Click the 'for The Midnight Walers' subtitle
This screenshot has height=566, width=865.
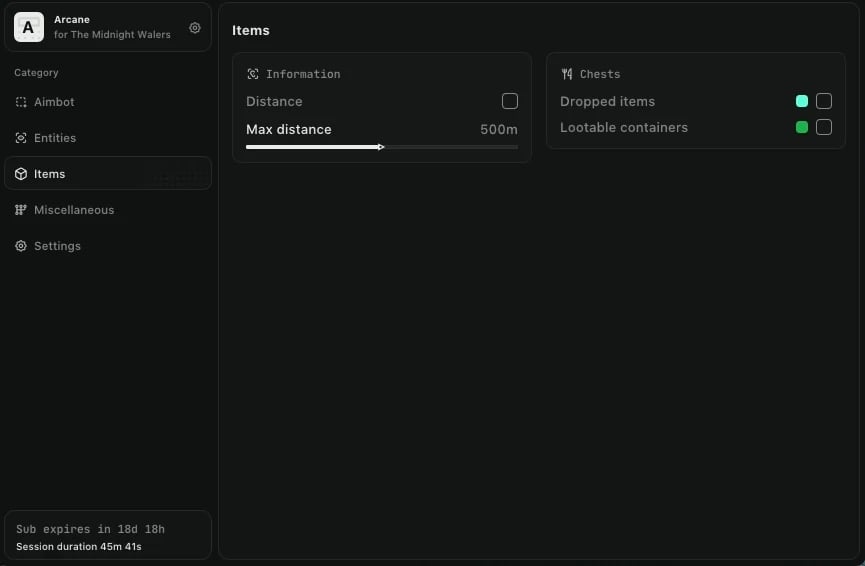click(112, 35)
